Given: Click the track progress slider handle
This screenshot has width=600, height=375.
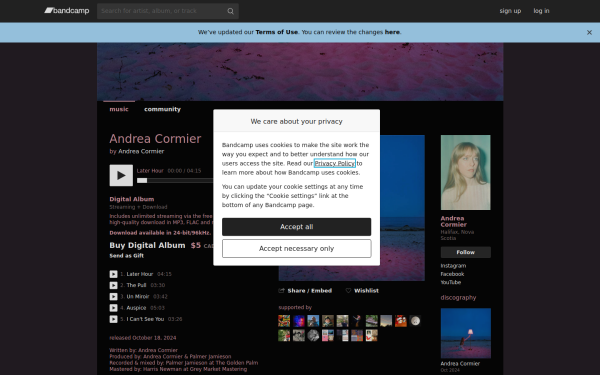Looking at the screenshot, I should coord(142,180).
